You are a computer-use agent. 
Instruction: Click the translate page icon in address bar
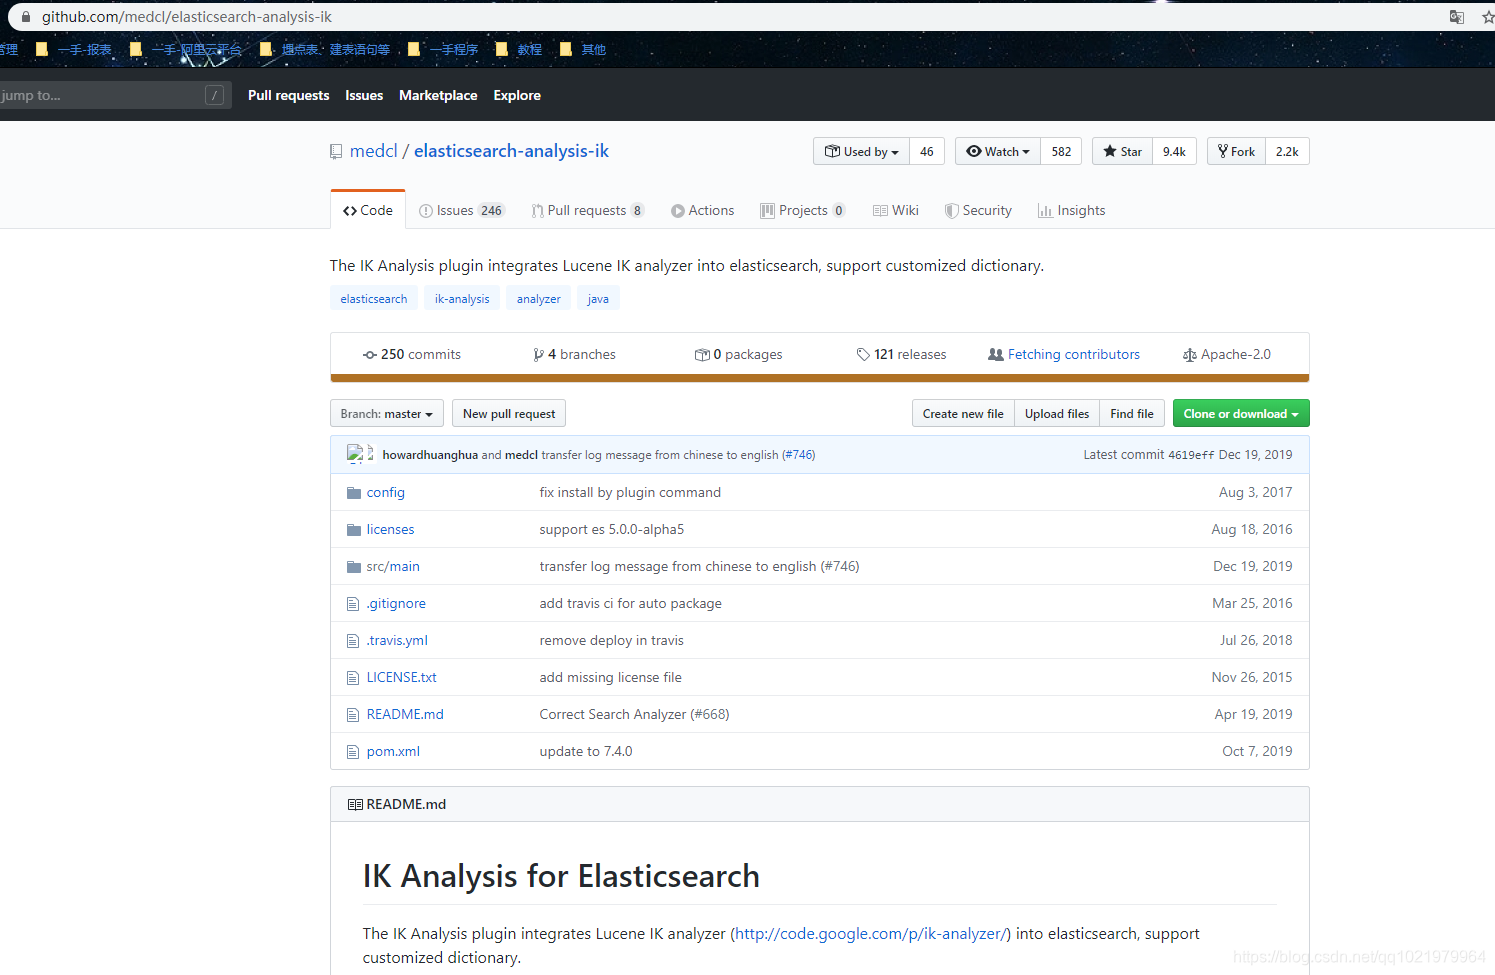[1457, 17]
